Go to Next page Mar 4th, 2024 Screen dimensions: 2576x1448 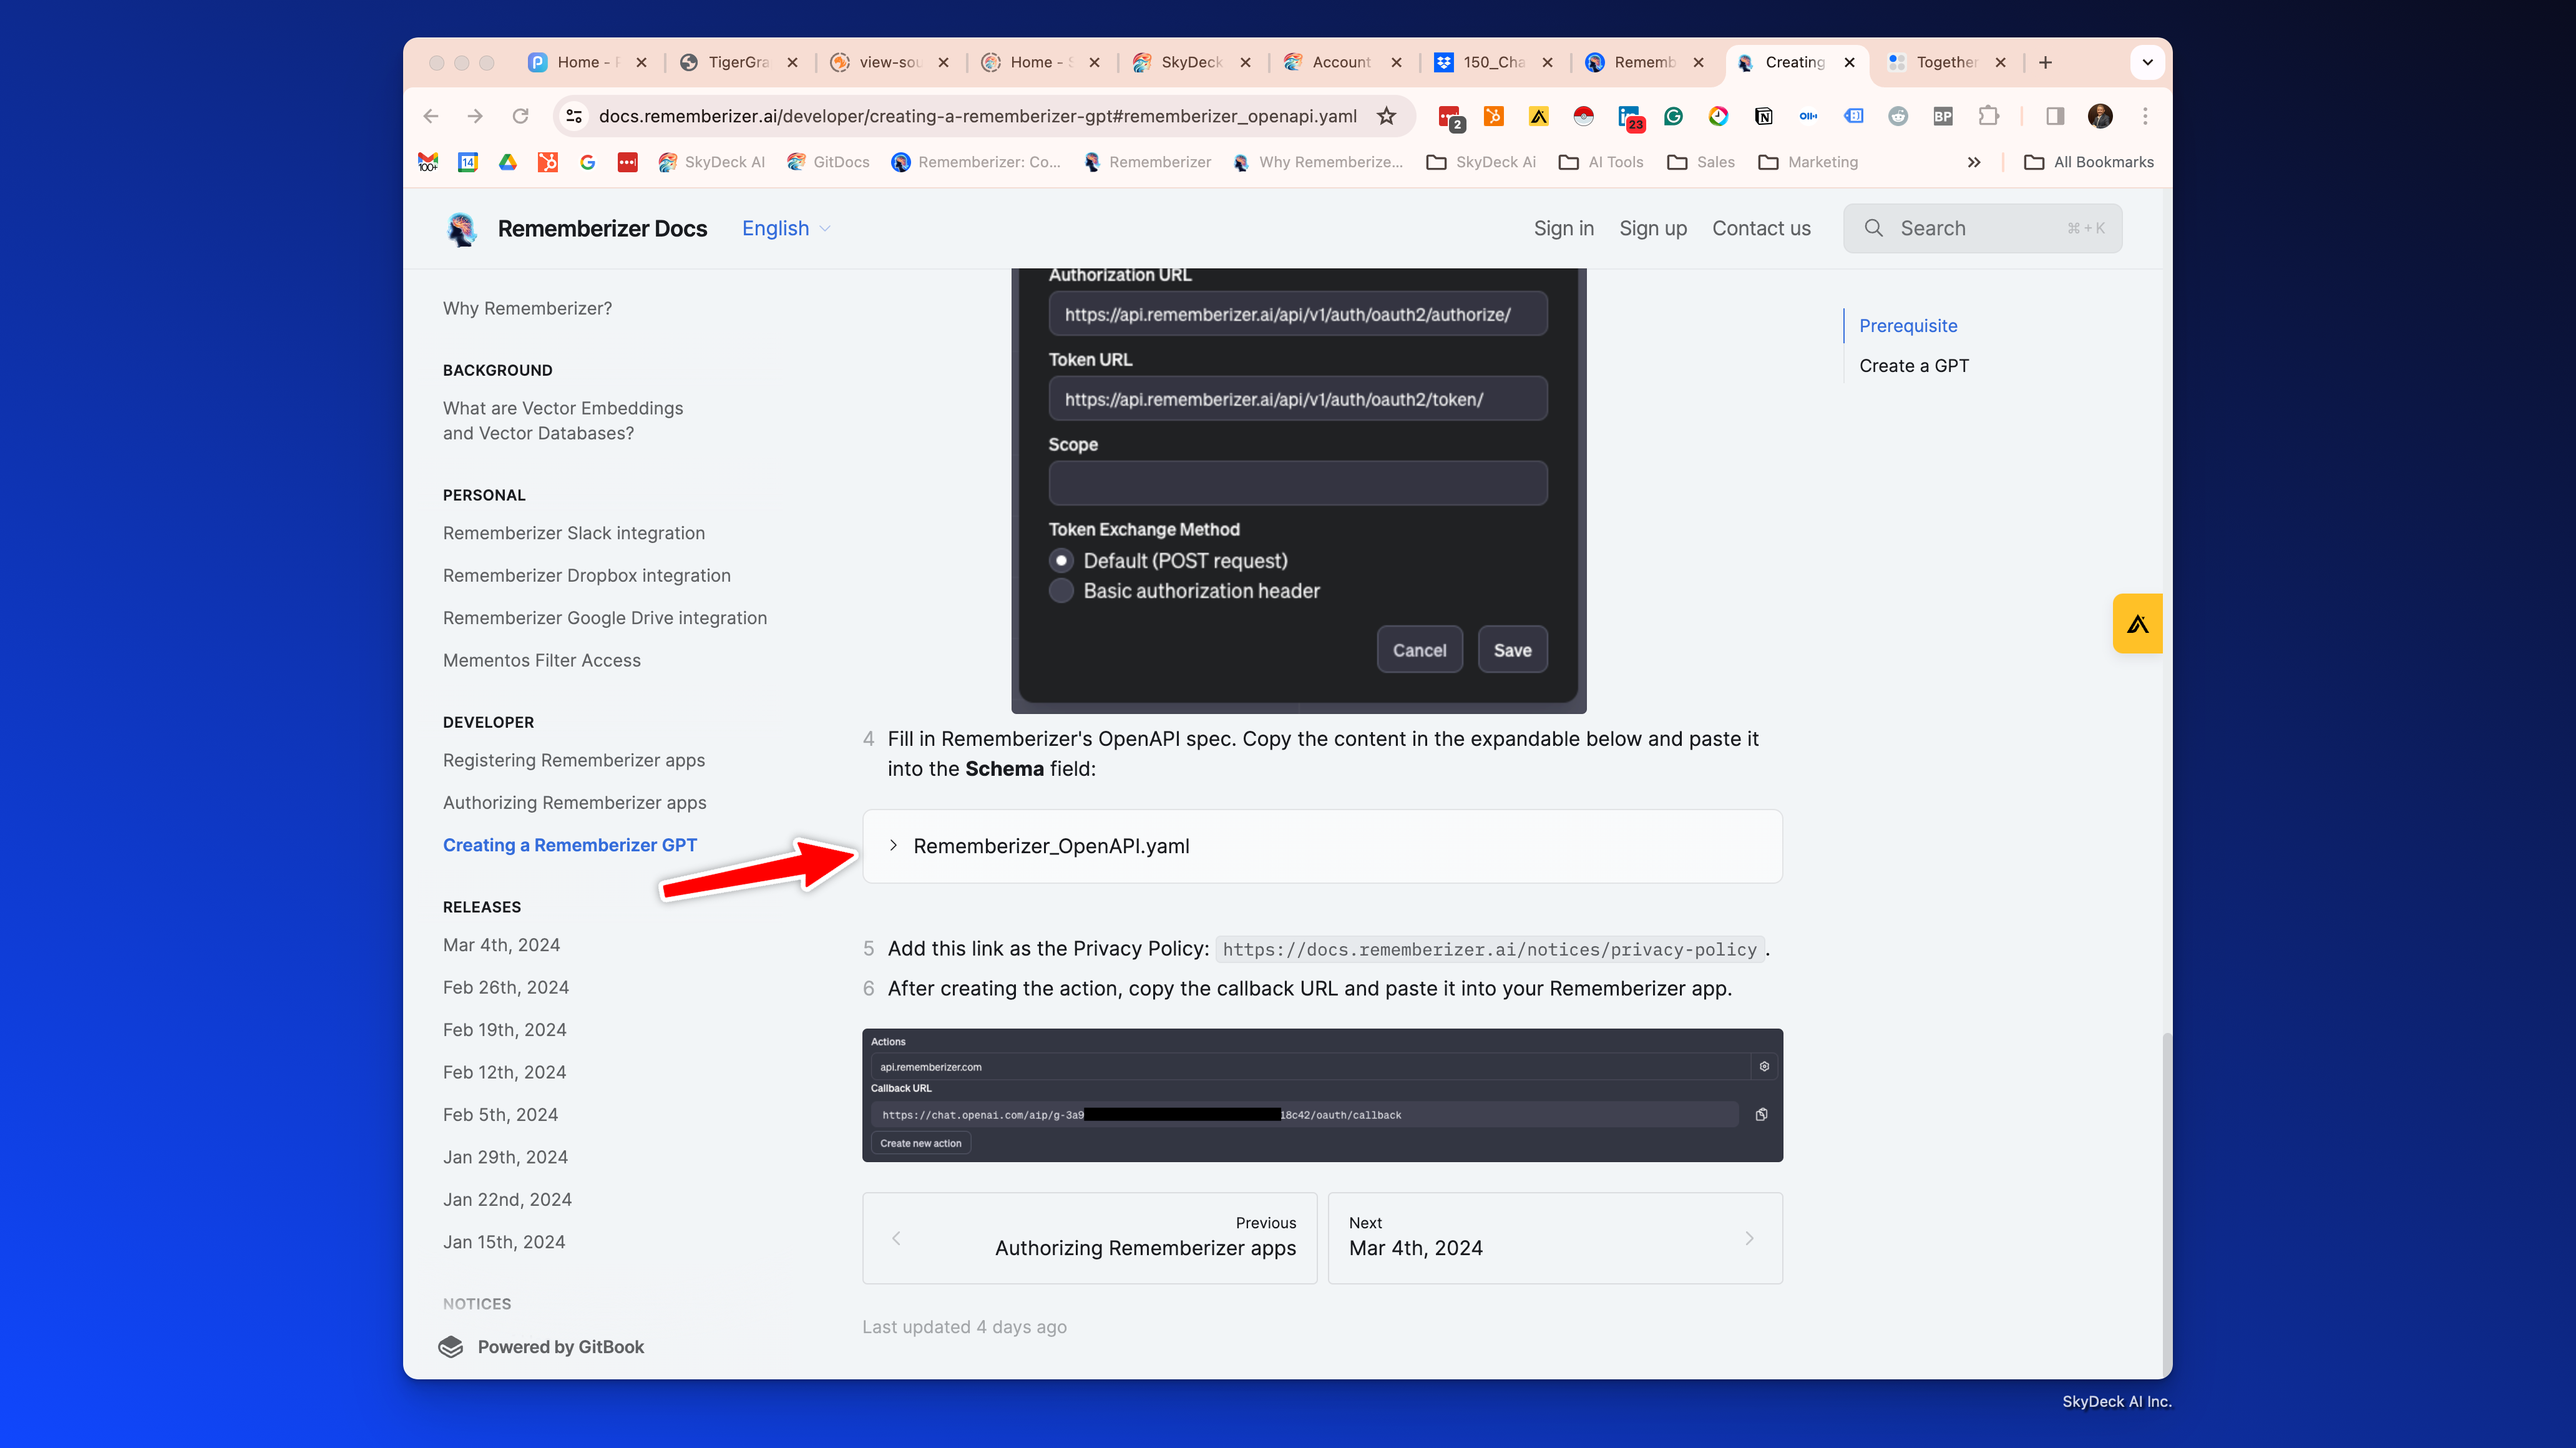(1554, 1237)
